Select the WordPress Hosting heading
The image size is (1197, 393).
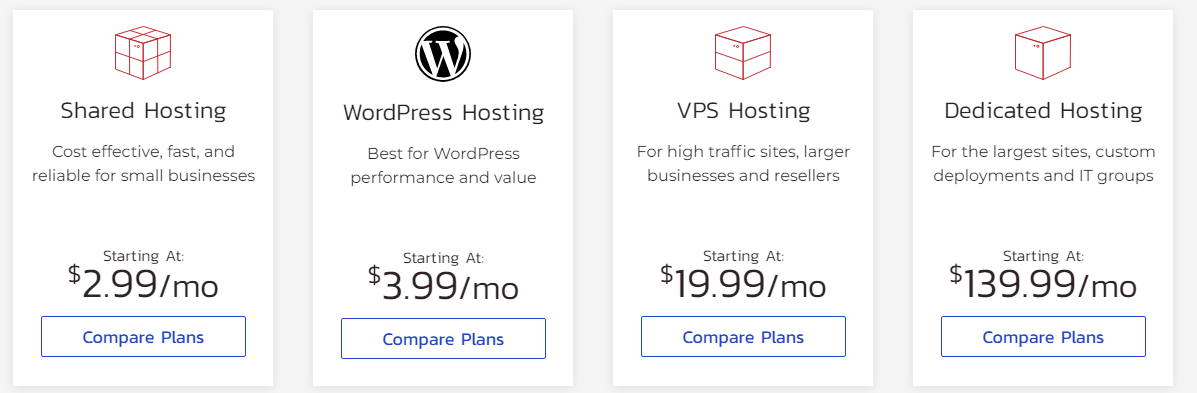[444, 113]
